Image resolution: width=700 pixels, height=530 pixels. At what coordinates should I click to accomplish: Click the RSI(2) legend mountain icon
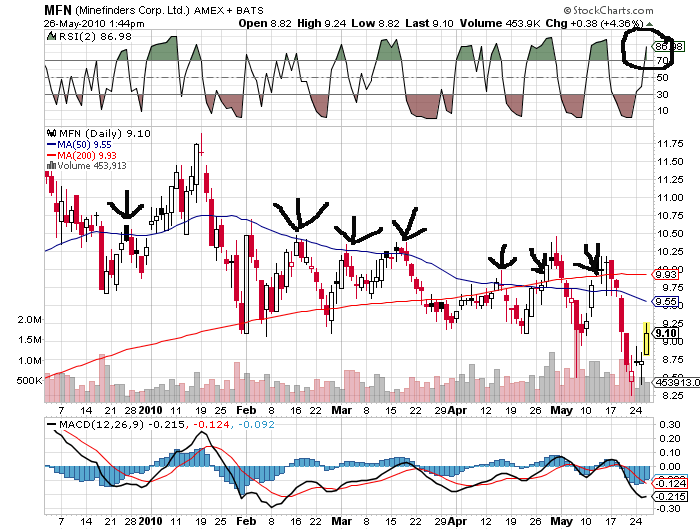point(52,36)
